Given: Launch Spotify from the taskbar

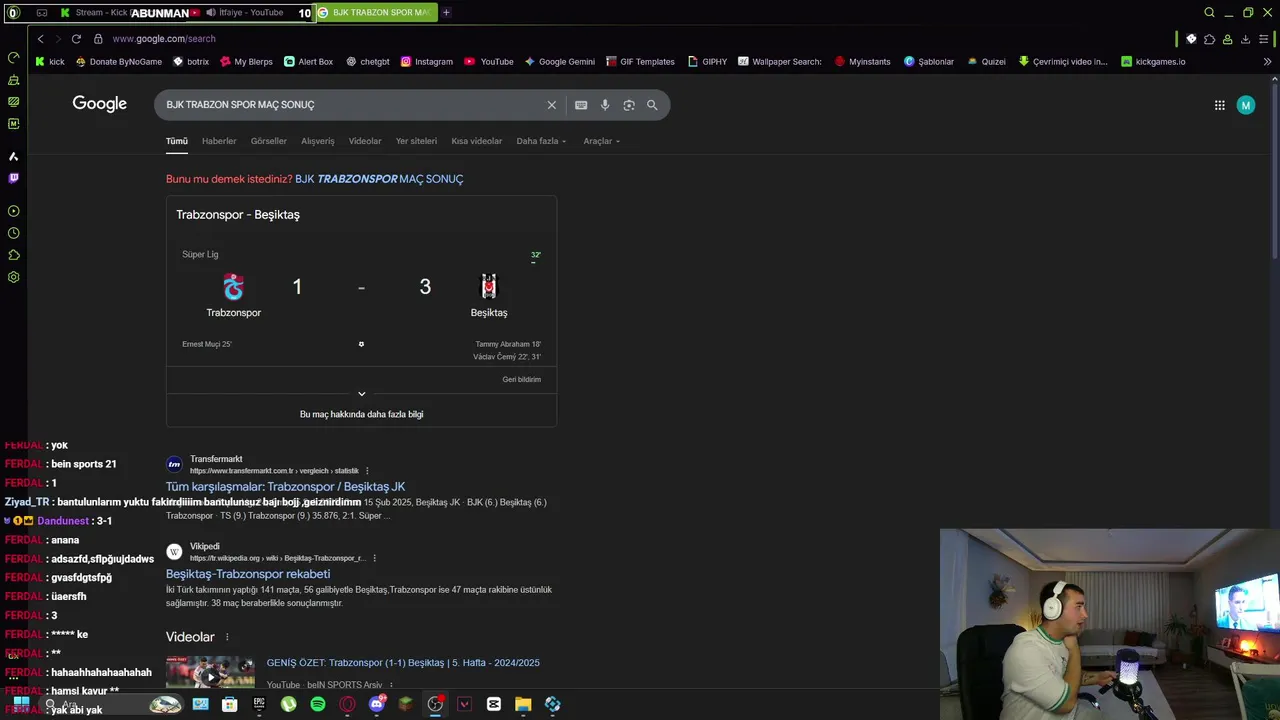Looking at the screenshot, I should [318, 704].
